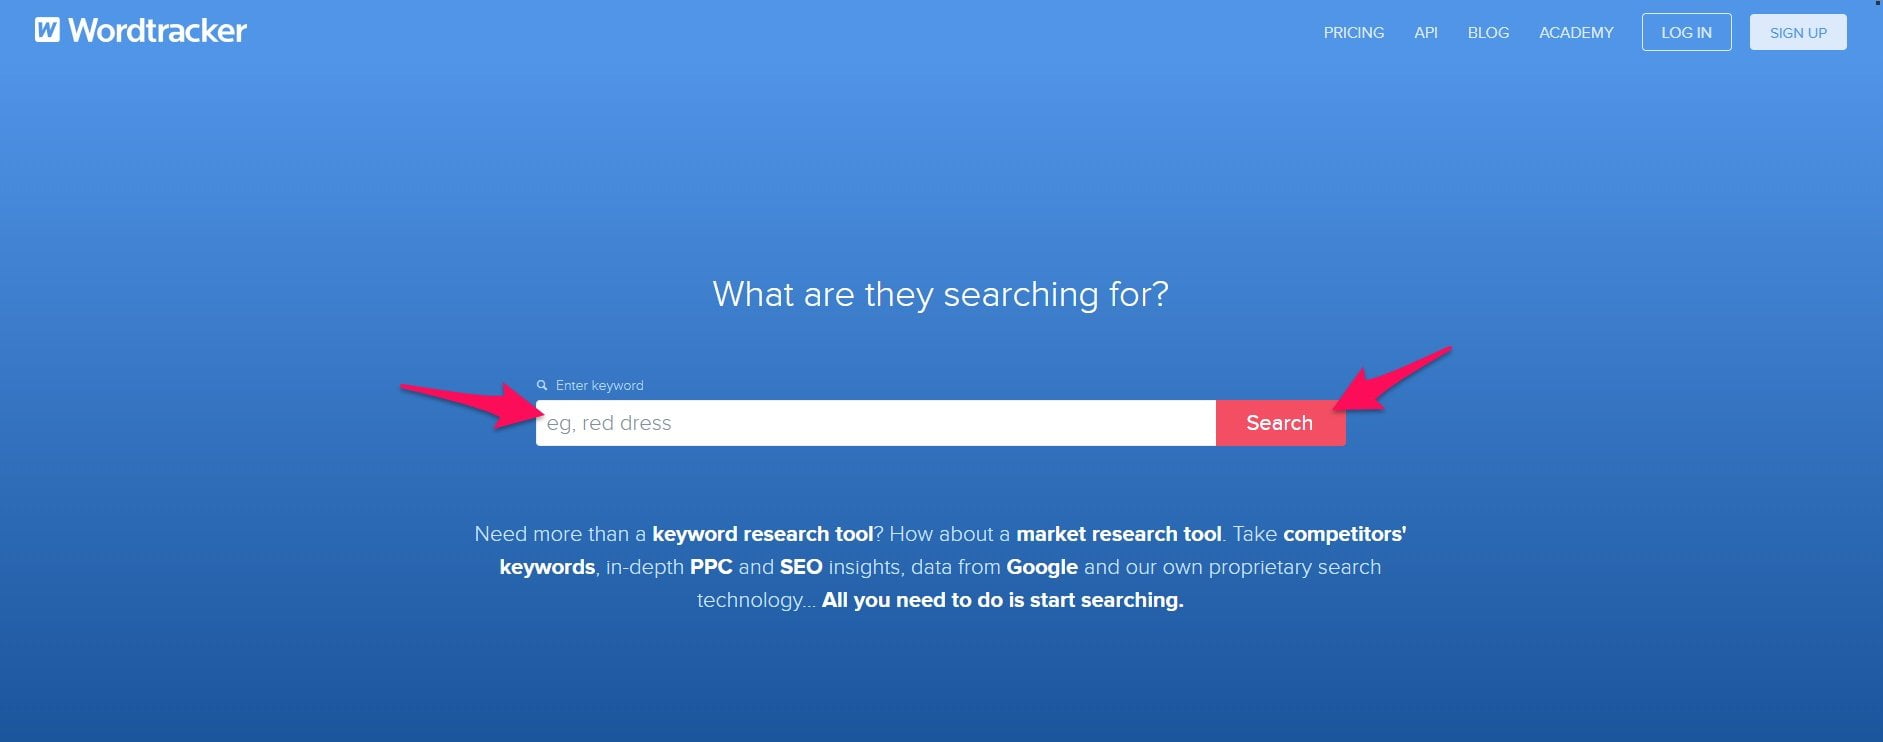This screenshot has width=1883, height=742.
Task: Click the bold 'Google' text
Action: (x=1042, y=567)
